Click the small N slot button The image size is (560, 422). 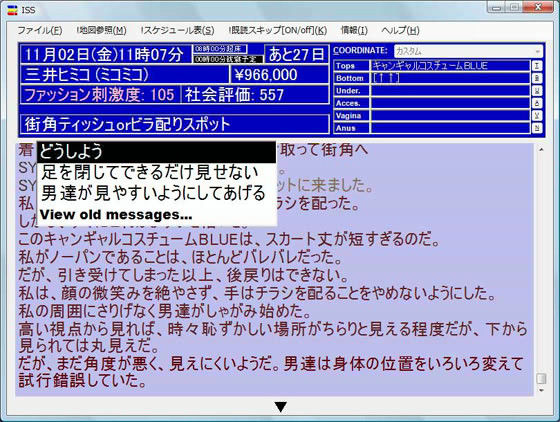[537, 128]
